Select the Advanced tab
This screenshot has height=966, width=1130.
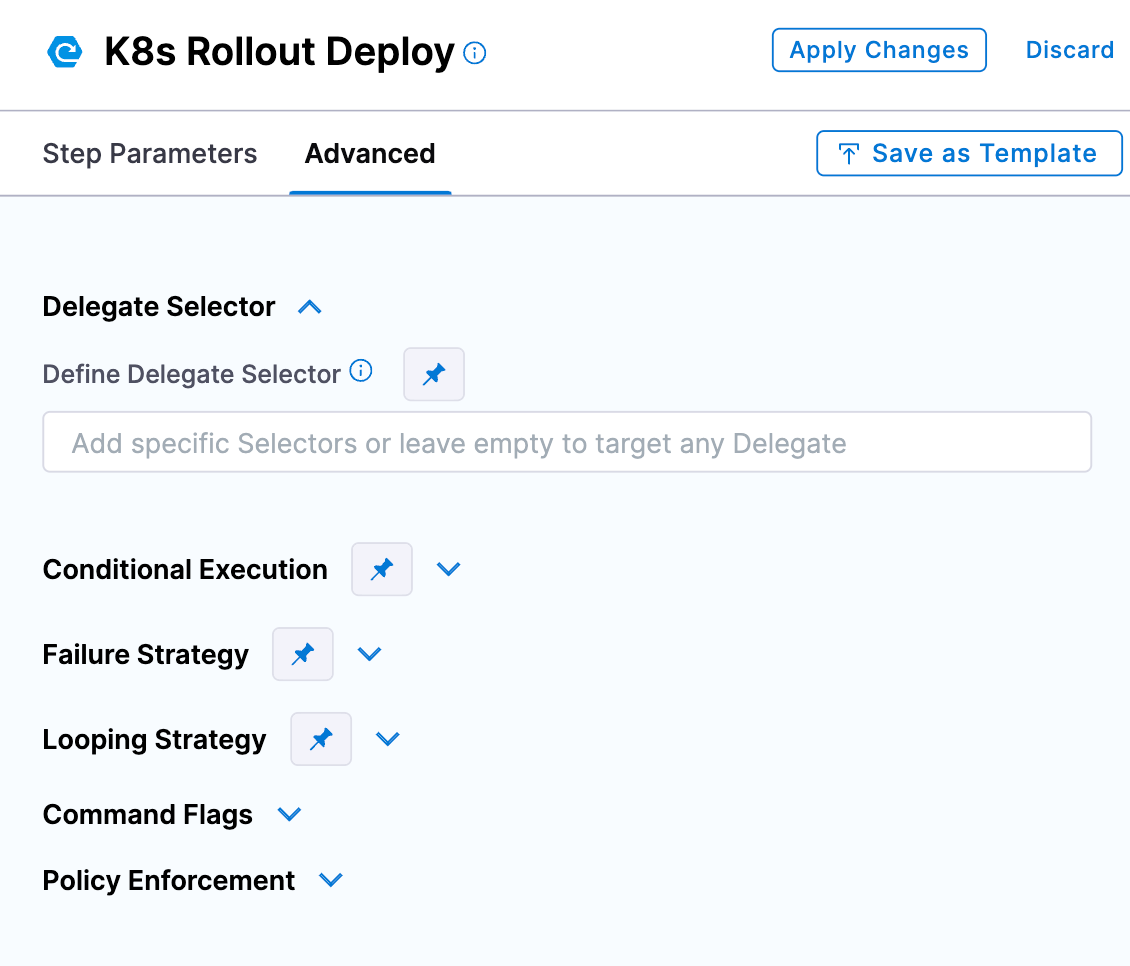(370, 154)
